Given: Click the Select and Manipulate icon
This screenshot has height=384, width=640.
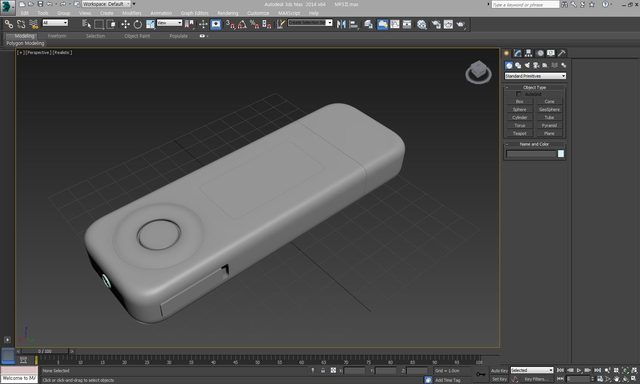Looking at the screenshot, I should pos(203,24).
